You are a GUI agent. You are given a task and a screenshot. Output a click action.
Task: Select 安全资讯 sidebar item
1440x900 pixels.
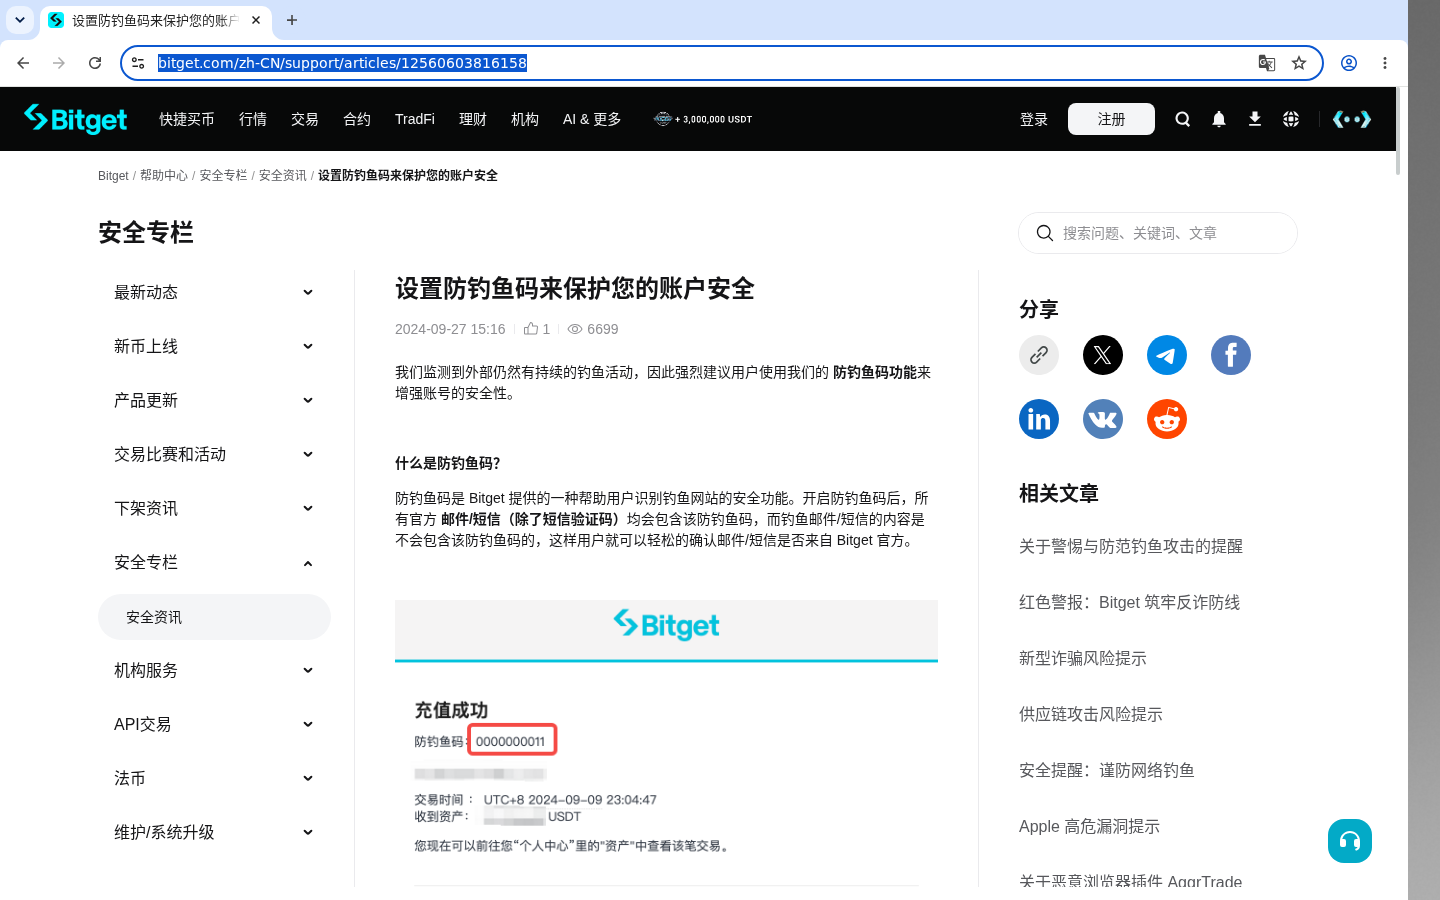(x=214, y=617)
